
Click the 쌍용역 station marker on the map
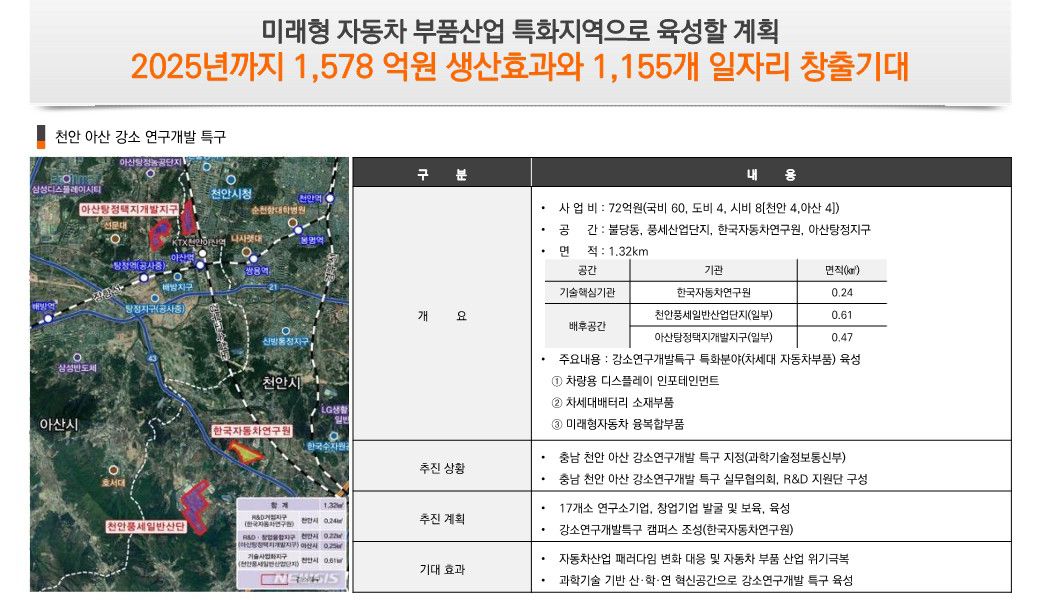(x=254, y=259)
